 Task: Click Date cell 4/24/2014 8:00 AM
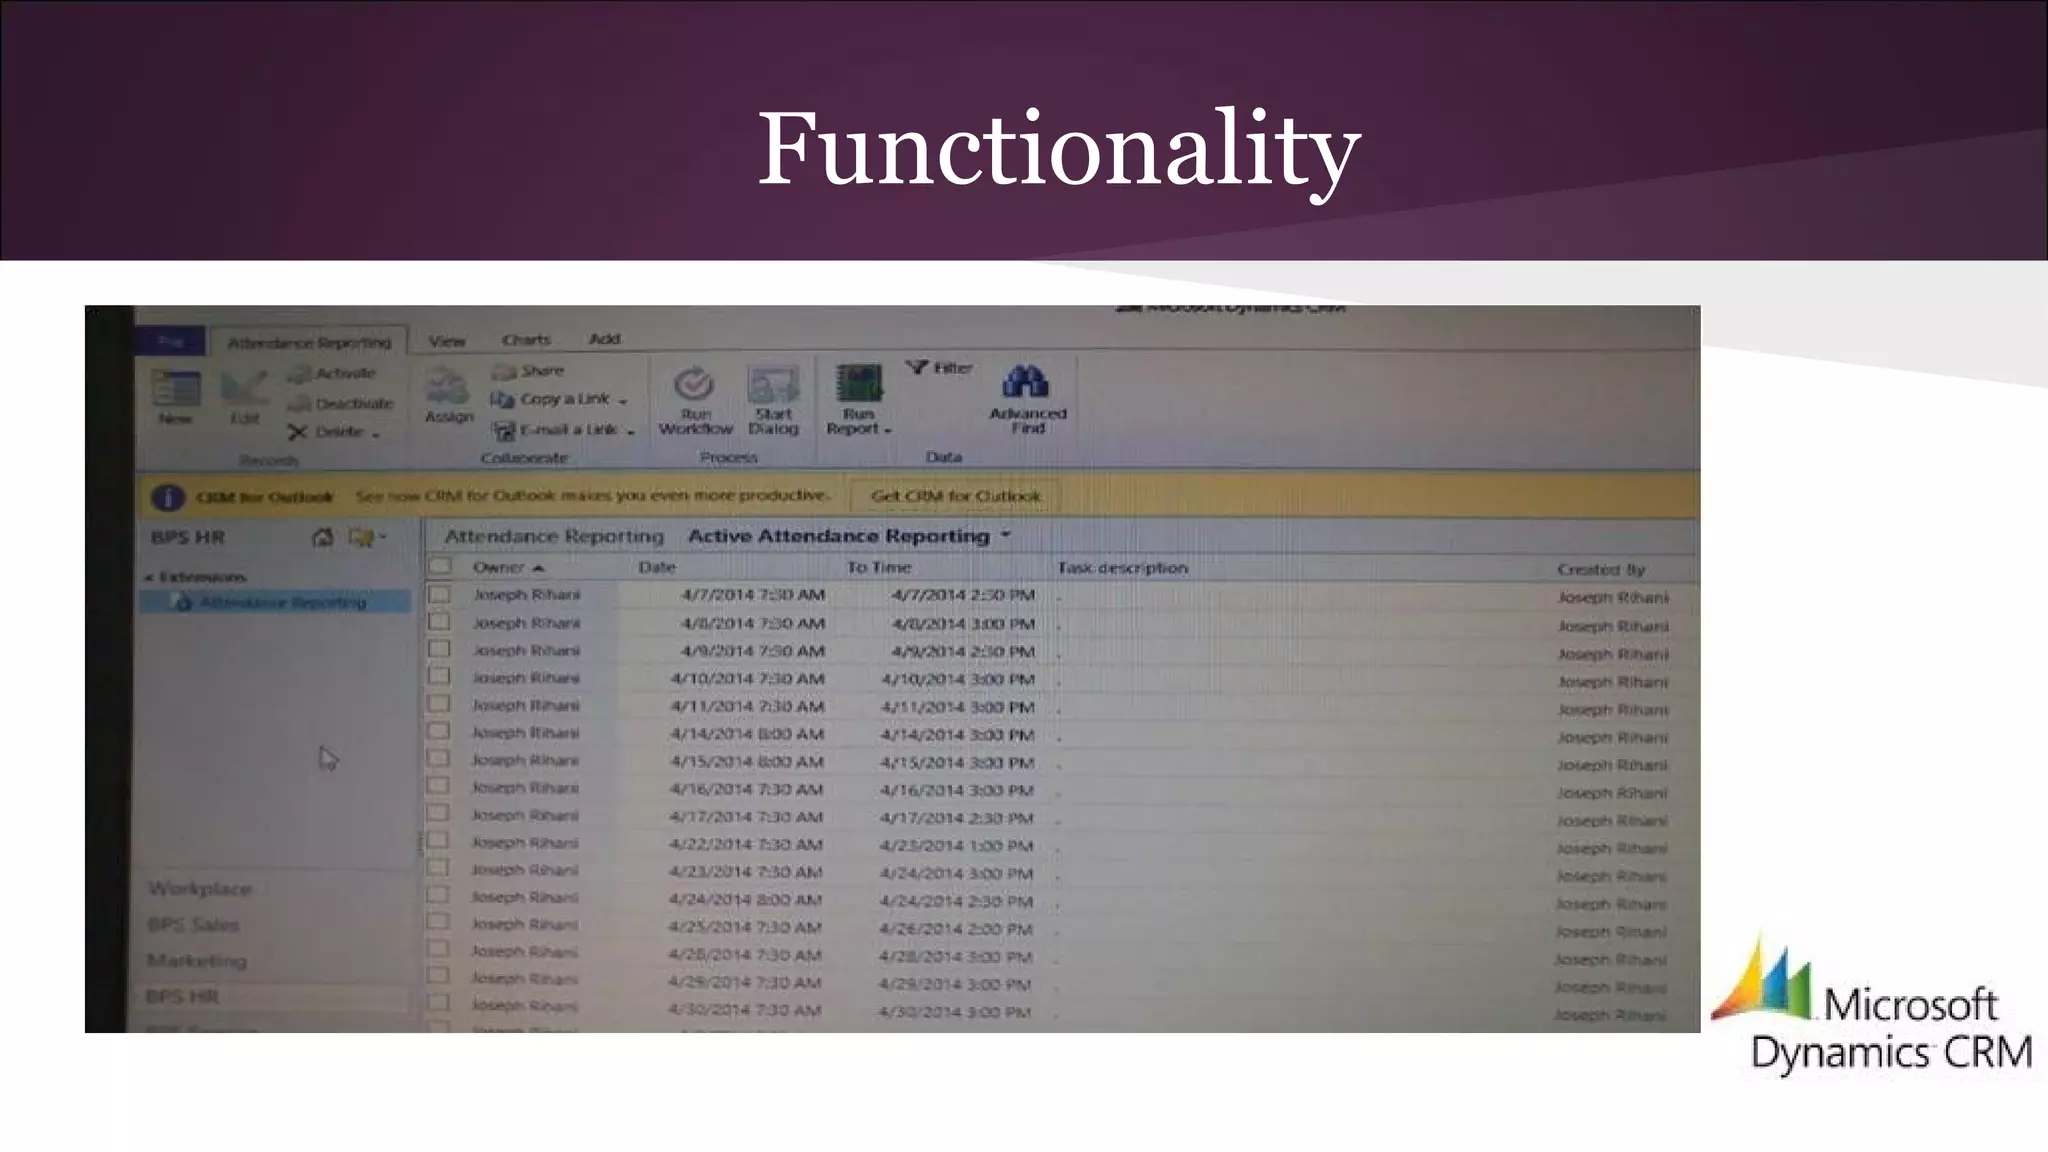[746, 900]
